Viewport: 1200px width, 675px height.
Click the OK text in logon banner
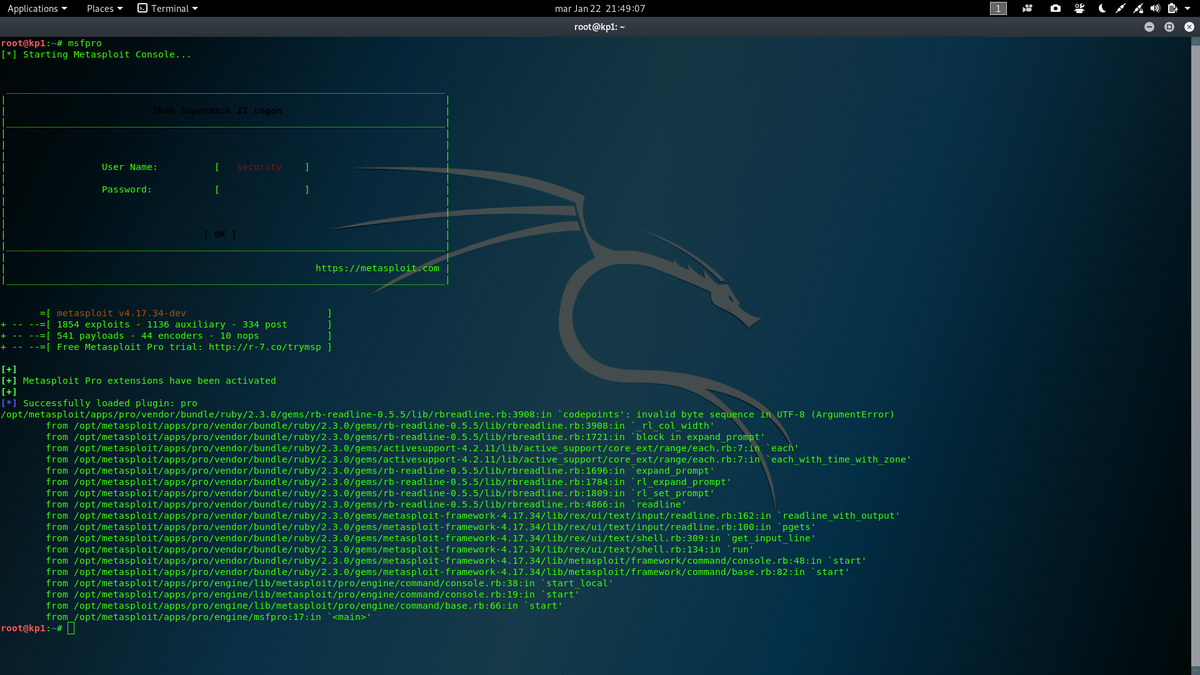click(220, 234)
